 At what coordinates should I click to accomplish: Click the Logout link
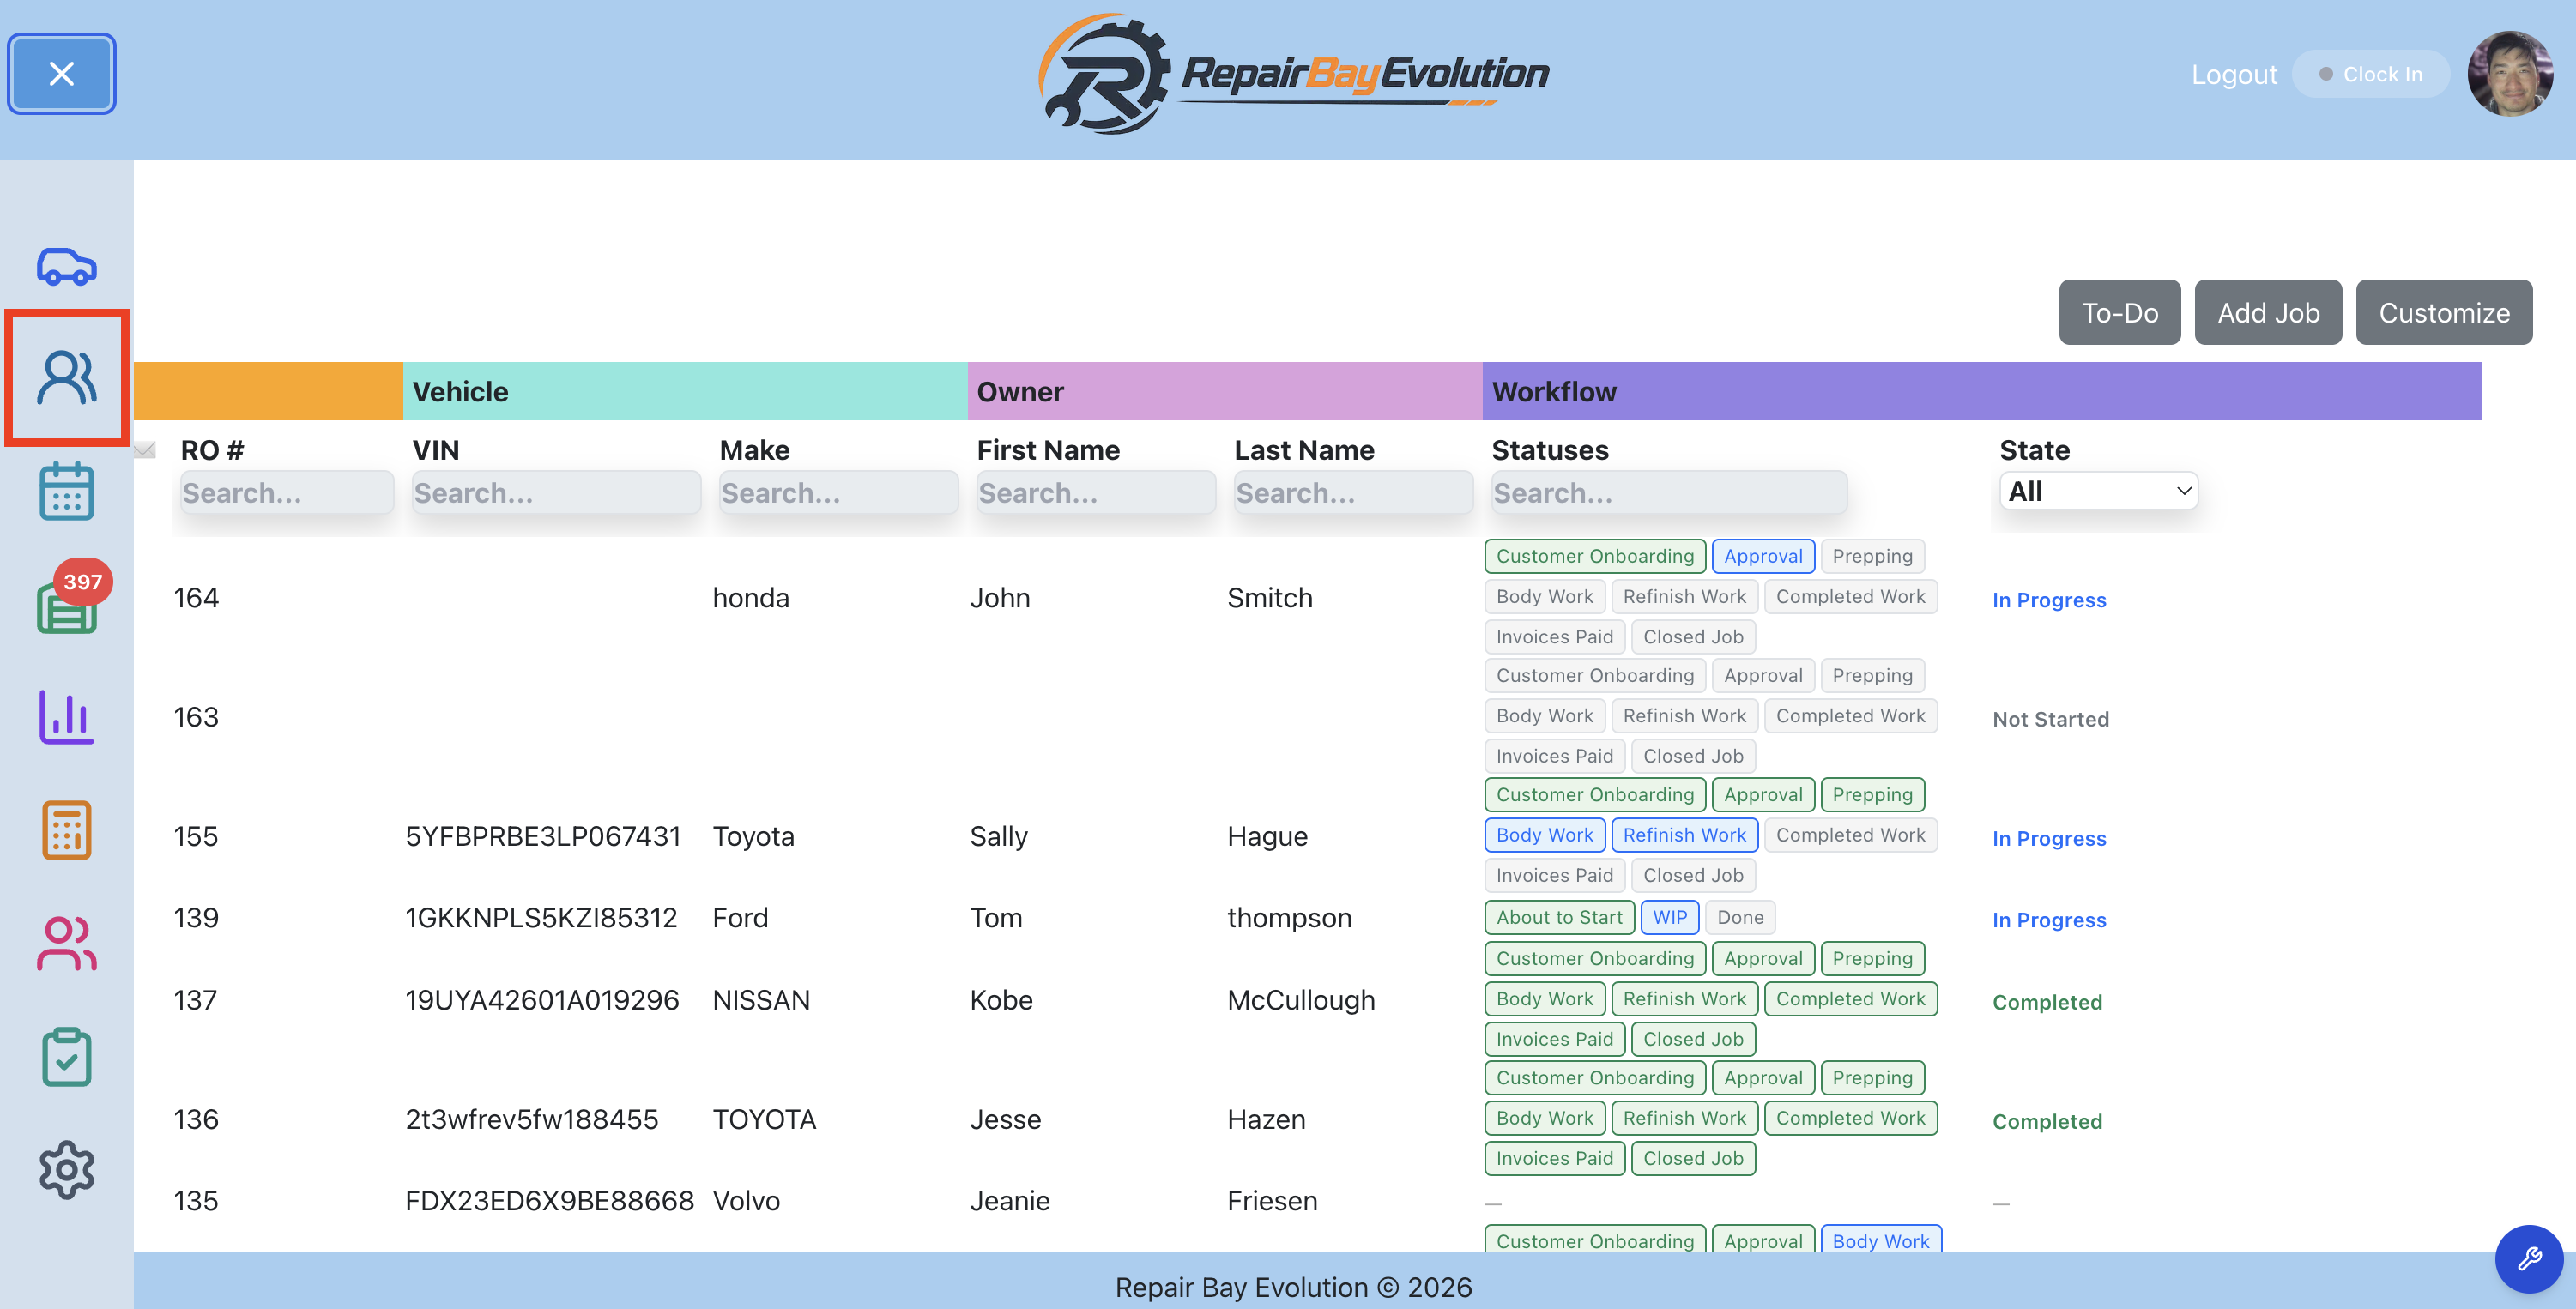2234,75
